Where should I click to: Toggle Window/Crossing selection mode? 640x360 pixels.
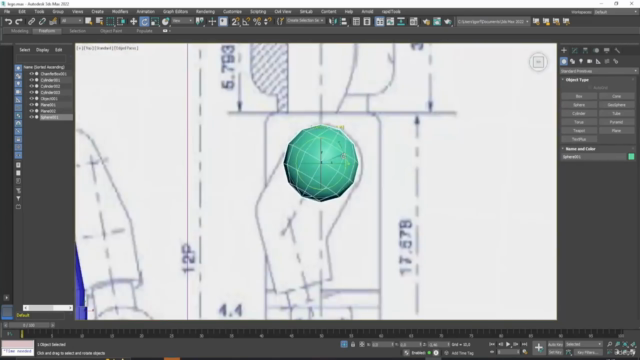121,22
